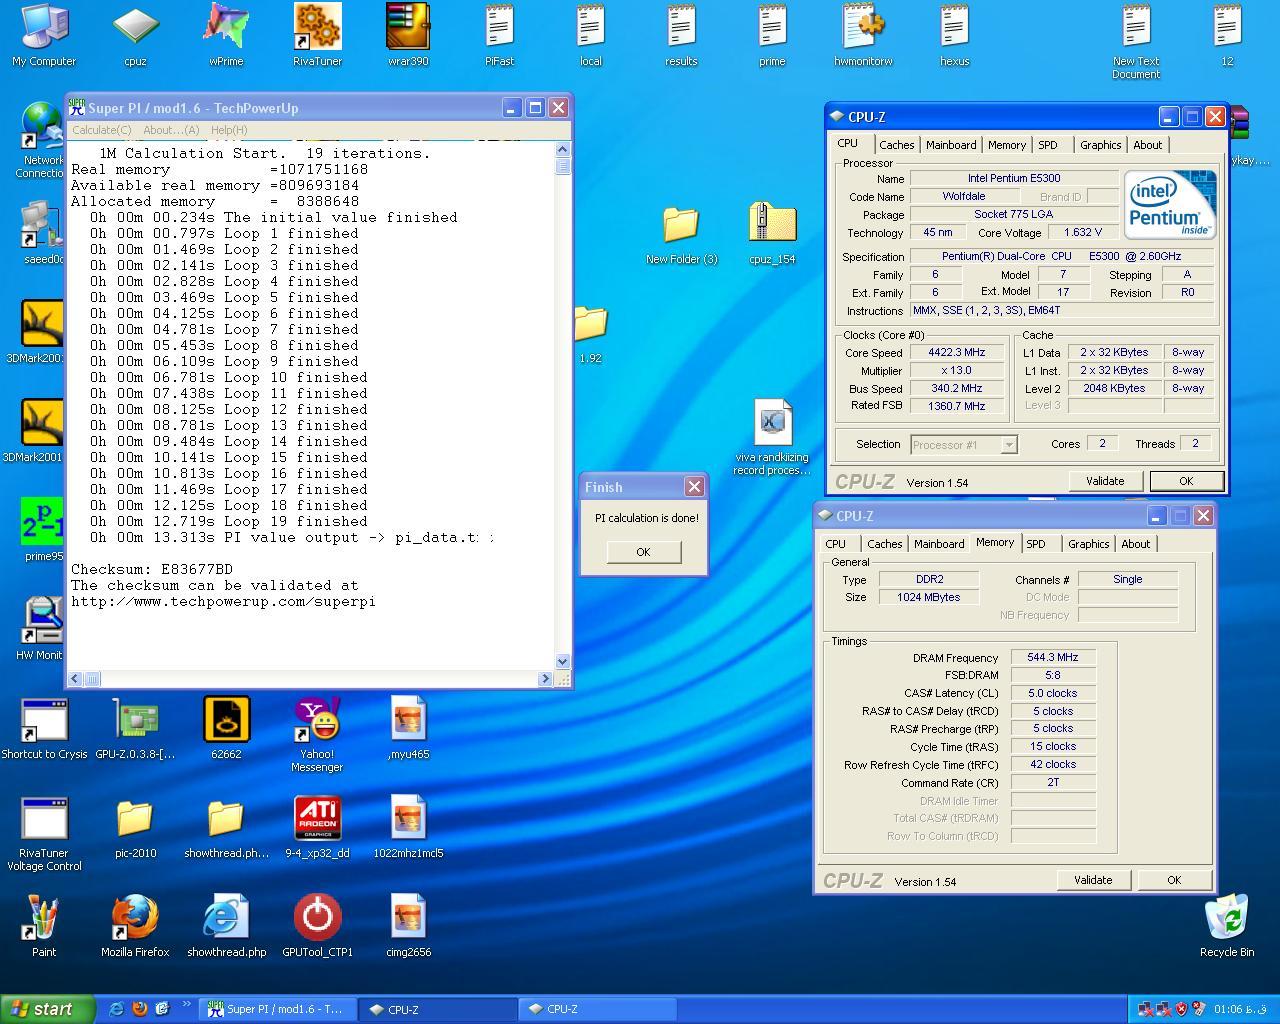Open cimg2656 image file
Screen dimensions: 1280x1024
(408, 926)
